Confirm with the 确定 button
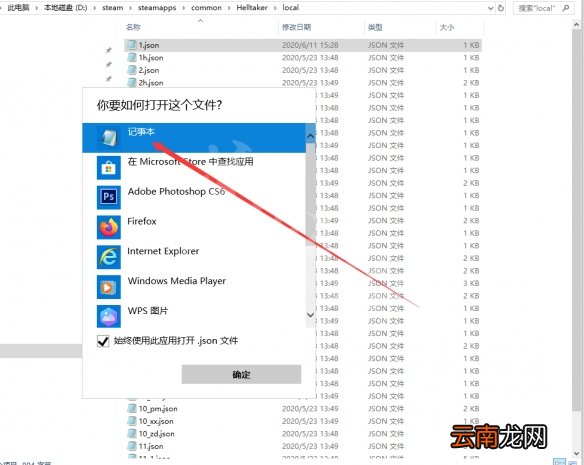 (x=241, y=374)
